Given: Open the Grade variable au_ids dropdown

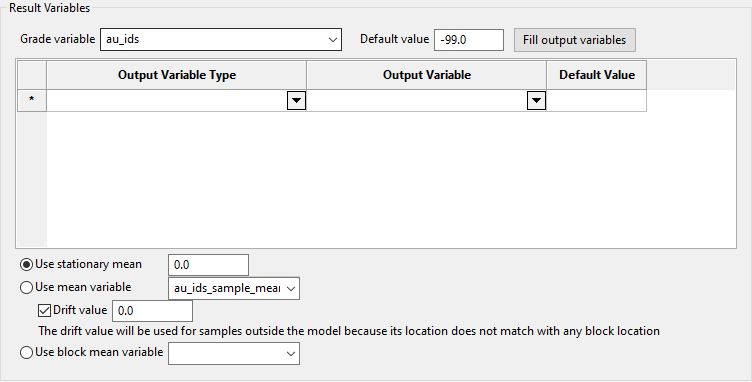Looking at the screenshot, I should point(221,39).
